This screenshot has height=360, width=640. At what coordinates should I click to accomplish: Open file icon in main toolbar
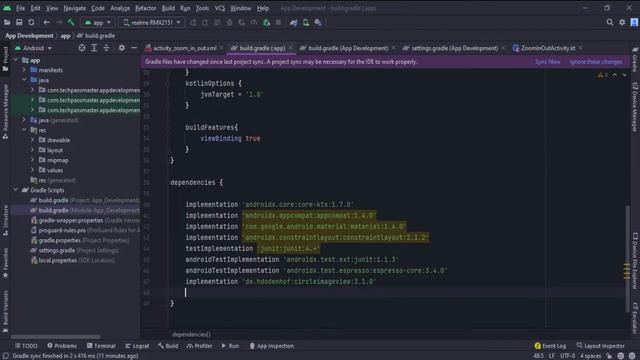(x=7, y=22)
